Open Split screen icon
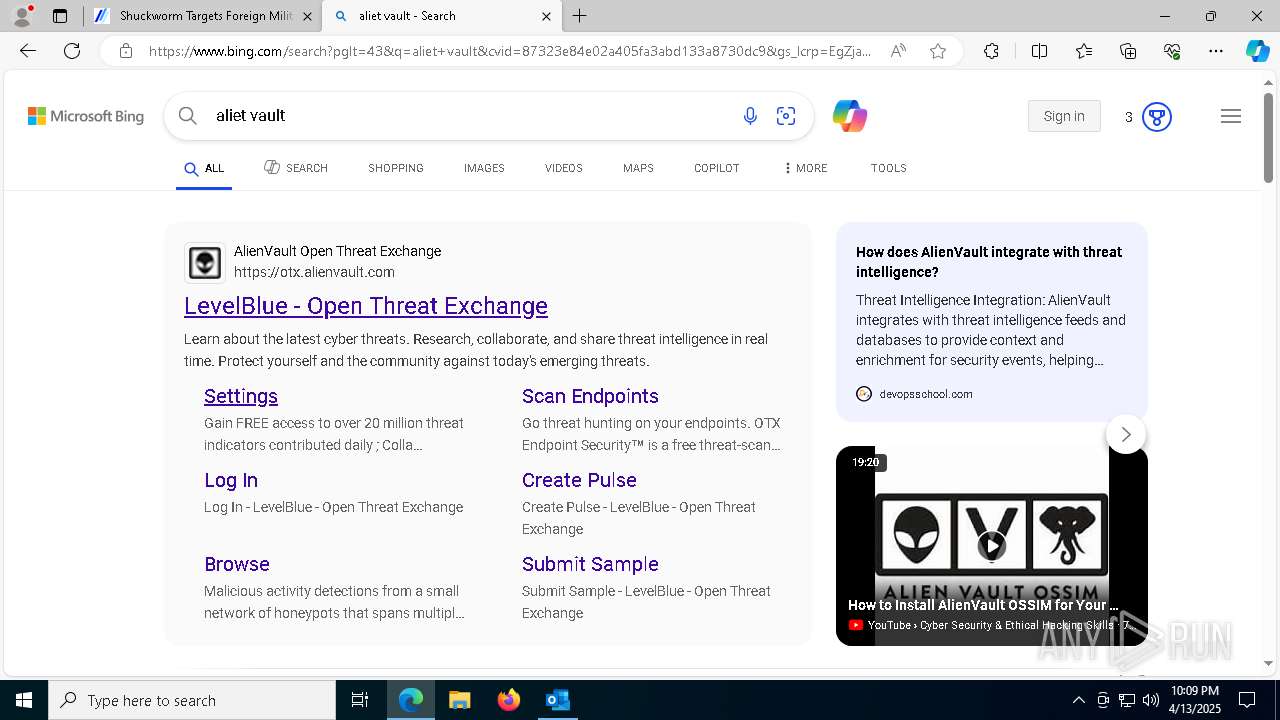1280x720 pixels. (x=1039, y=51)
